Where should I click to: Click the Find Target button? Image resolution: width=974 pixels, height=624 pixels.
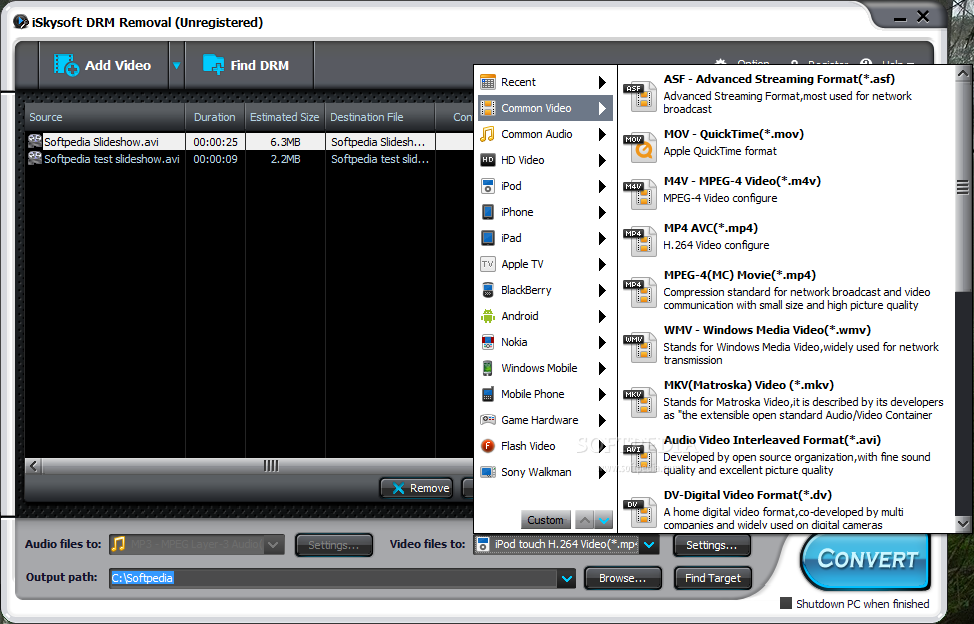coord(712,579)
